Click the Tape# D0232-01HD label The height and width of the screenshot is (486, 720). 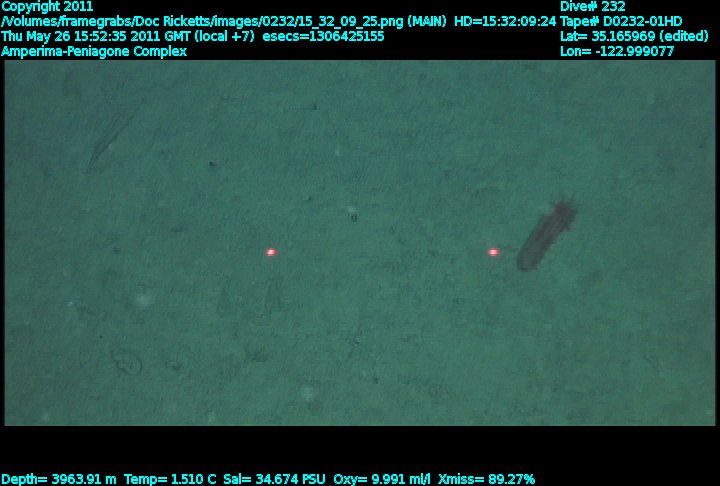[x=621, y=22]
